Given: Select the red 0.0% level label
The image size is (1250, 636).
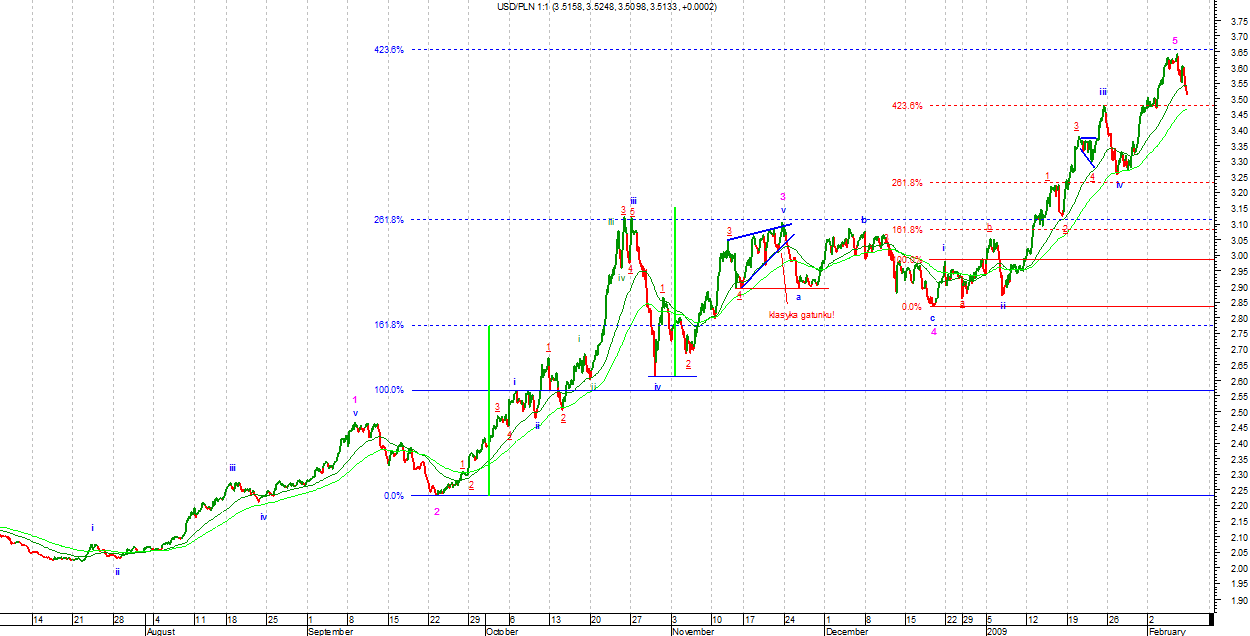Looking at the screenshot, I should point(911,307).
